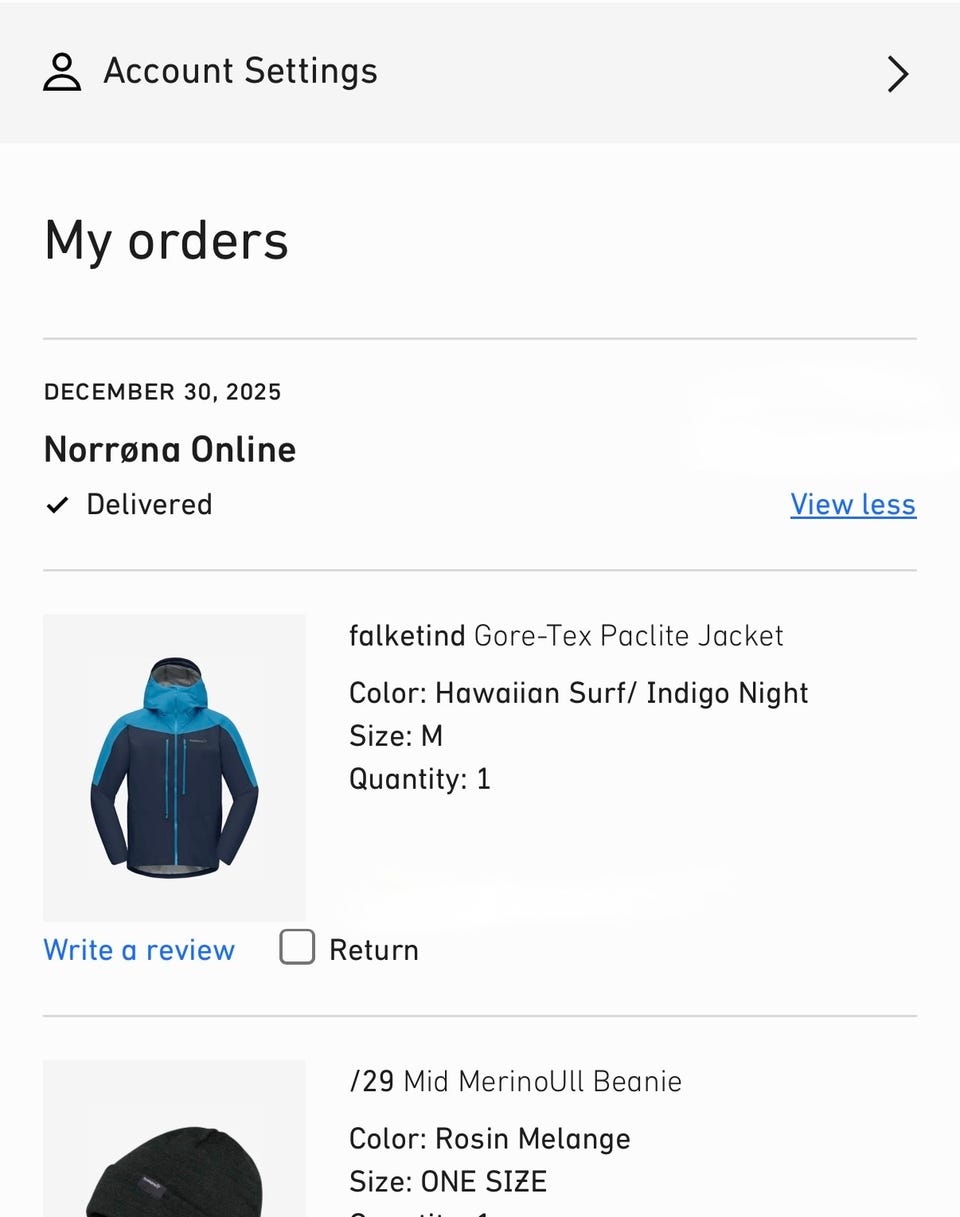Click the Account Settings label
Image resolution: width=960 pixels, height=1217 pixels.
tap(240, 71)
